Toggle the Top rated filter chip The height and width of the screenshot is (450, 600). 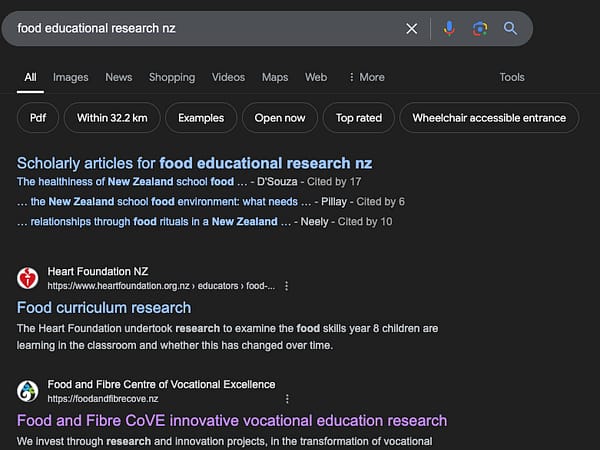(359, 118)
